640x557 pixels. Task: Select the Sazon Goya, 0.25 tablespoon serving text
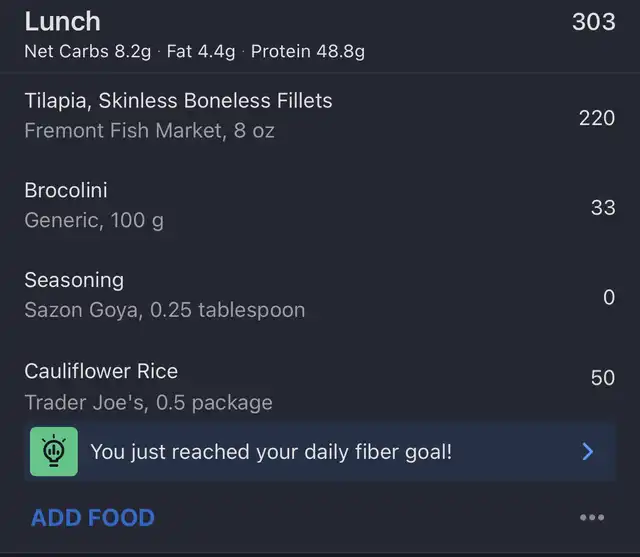[165, 310]
